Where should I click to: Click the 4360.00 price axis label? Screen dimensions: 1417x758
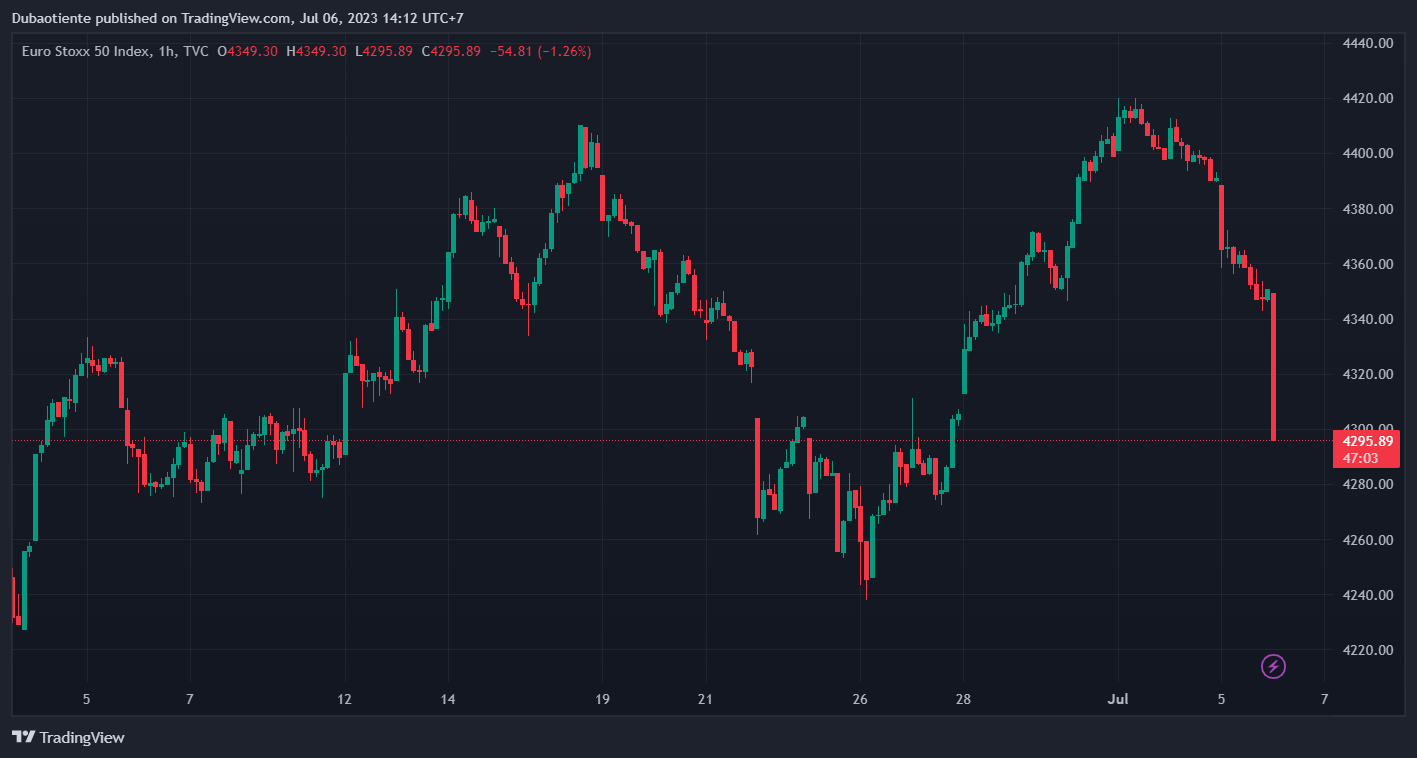click(x=1369, y=264)
